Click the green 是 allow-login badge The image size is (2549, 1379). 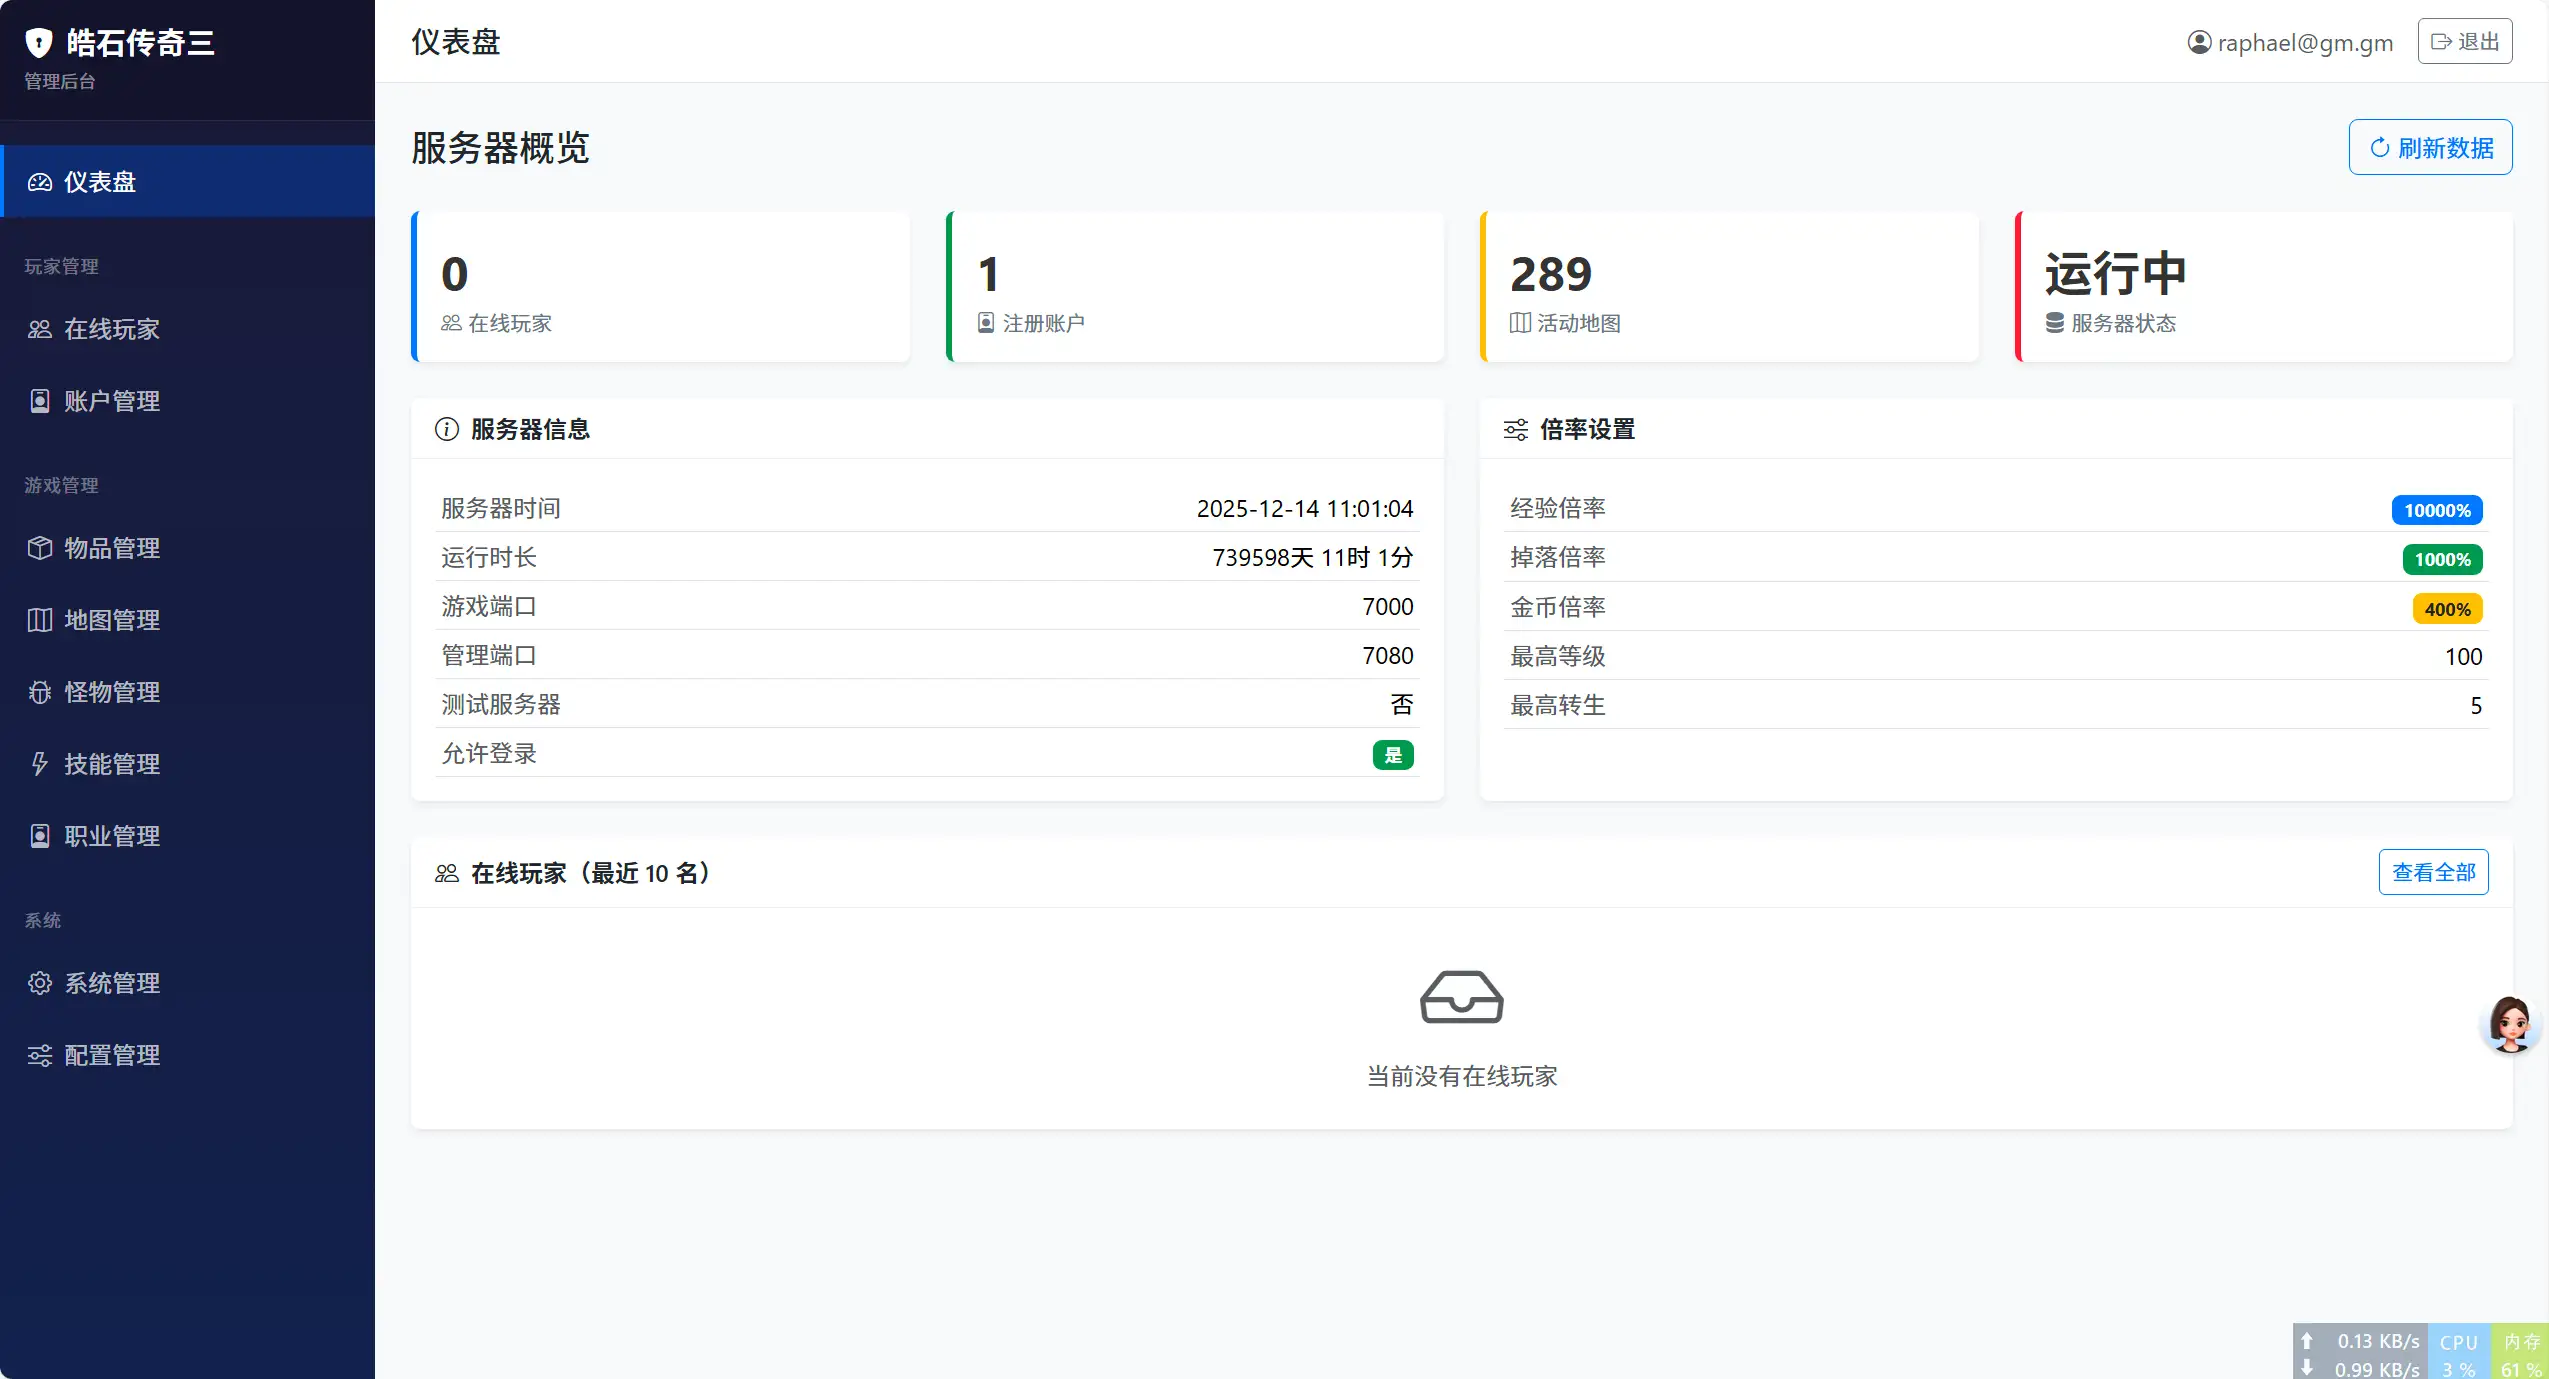(x=1392, y=755)
